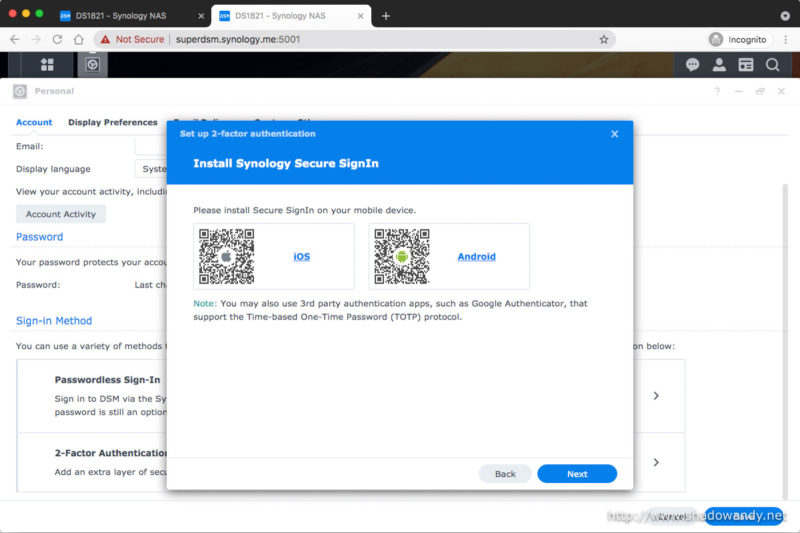
Task: Switch to Display Preferences tab
Action: click(x=113, y=122)
